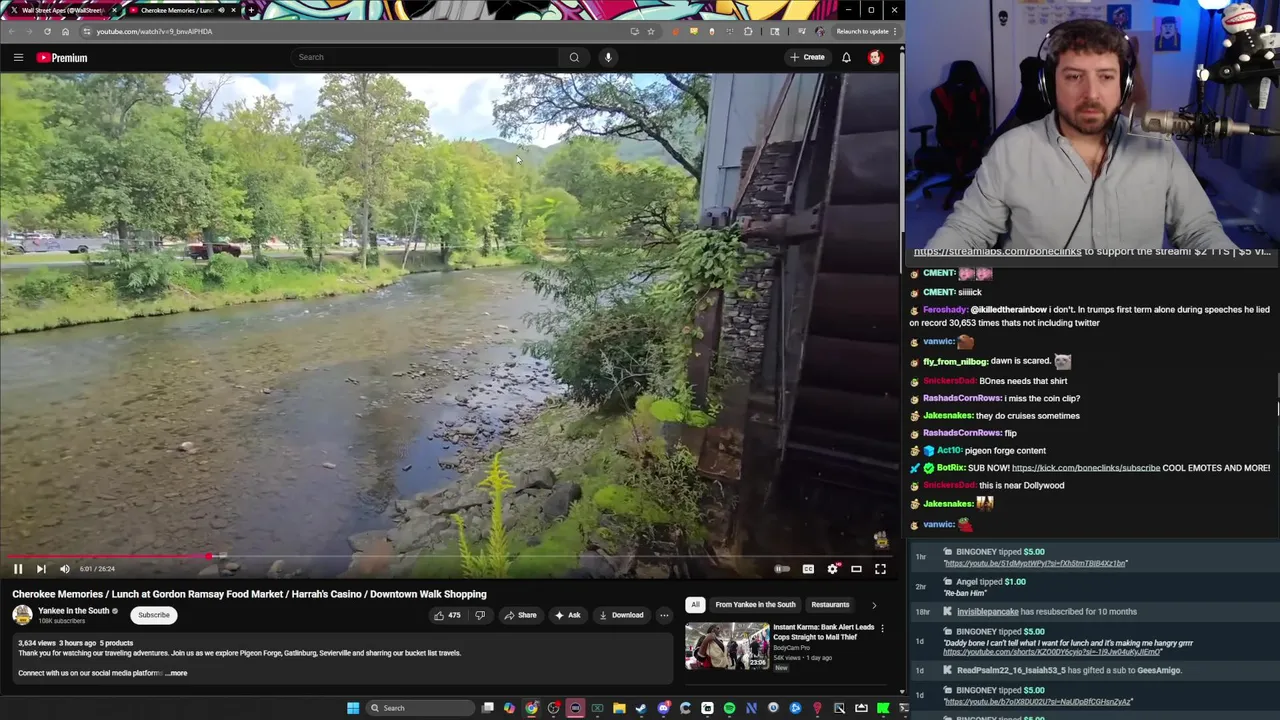1280x720 pixels.
Task: Open Excel from the taskbar
Action: (x=597, y=708)
